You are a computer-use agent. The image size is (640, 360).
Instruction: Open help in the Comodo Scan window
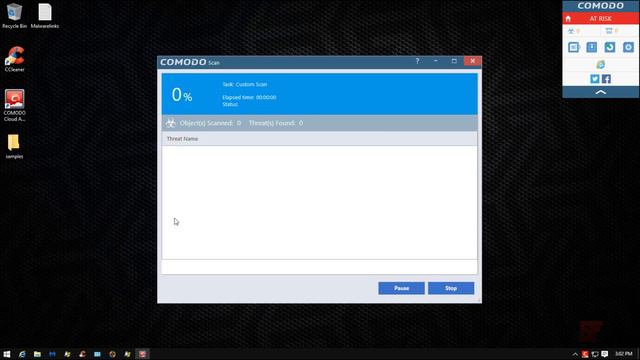[x=417, y=61]
